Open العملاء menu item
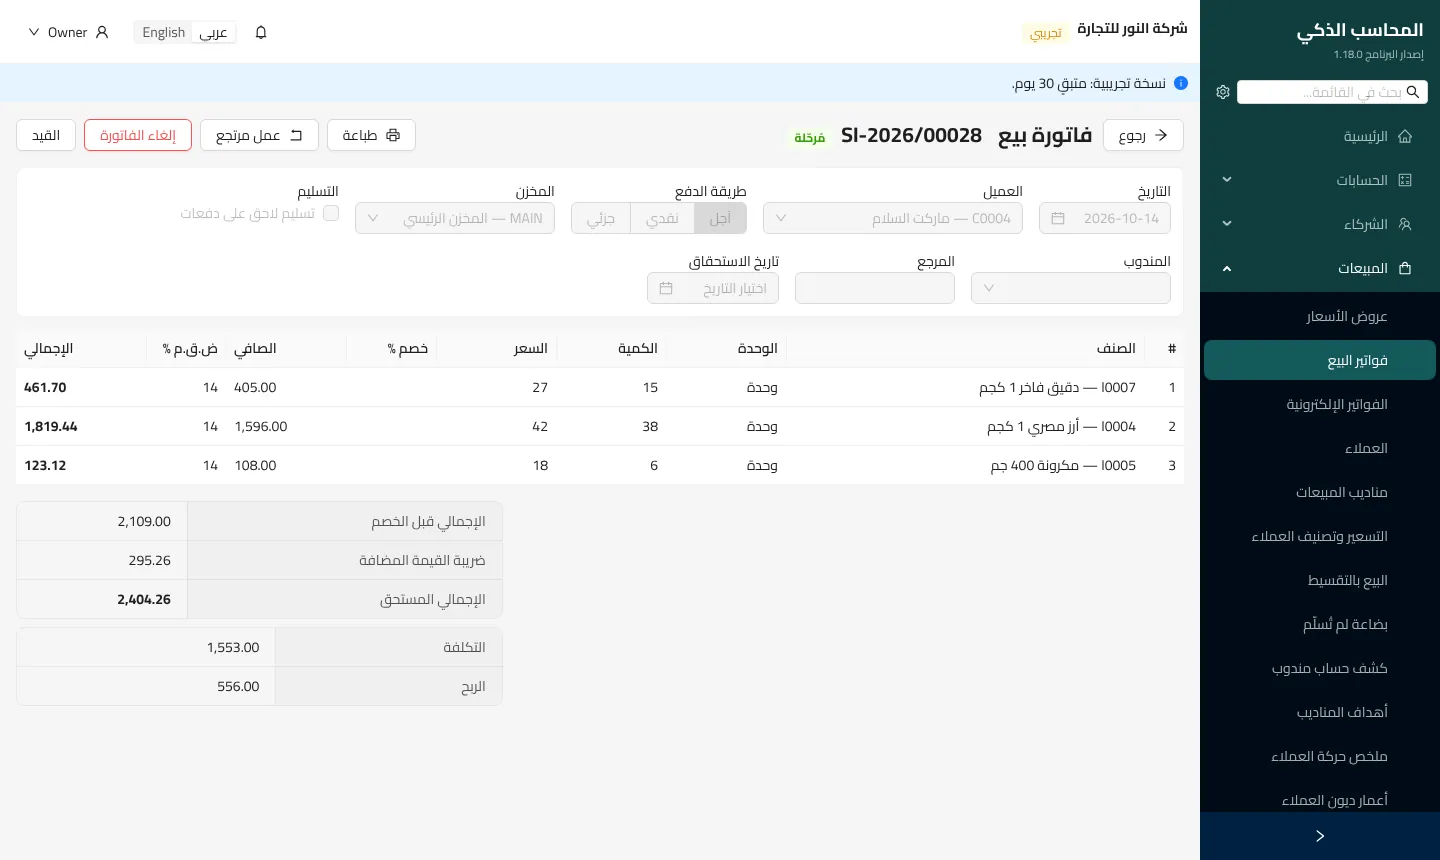The image size is (1440, 860). pos(1320,448)
